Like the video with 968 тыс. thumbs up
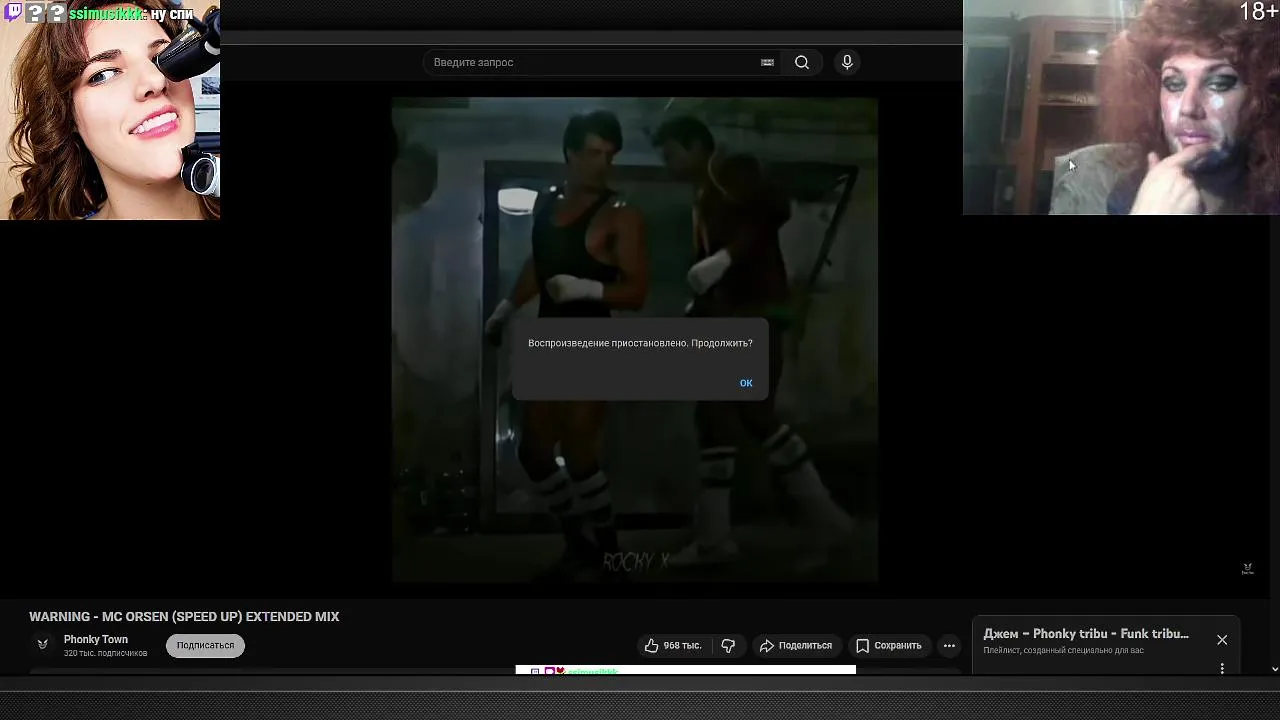The height and width of the screenshot is (720, 1280). point(672,646)
